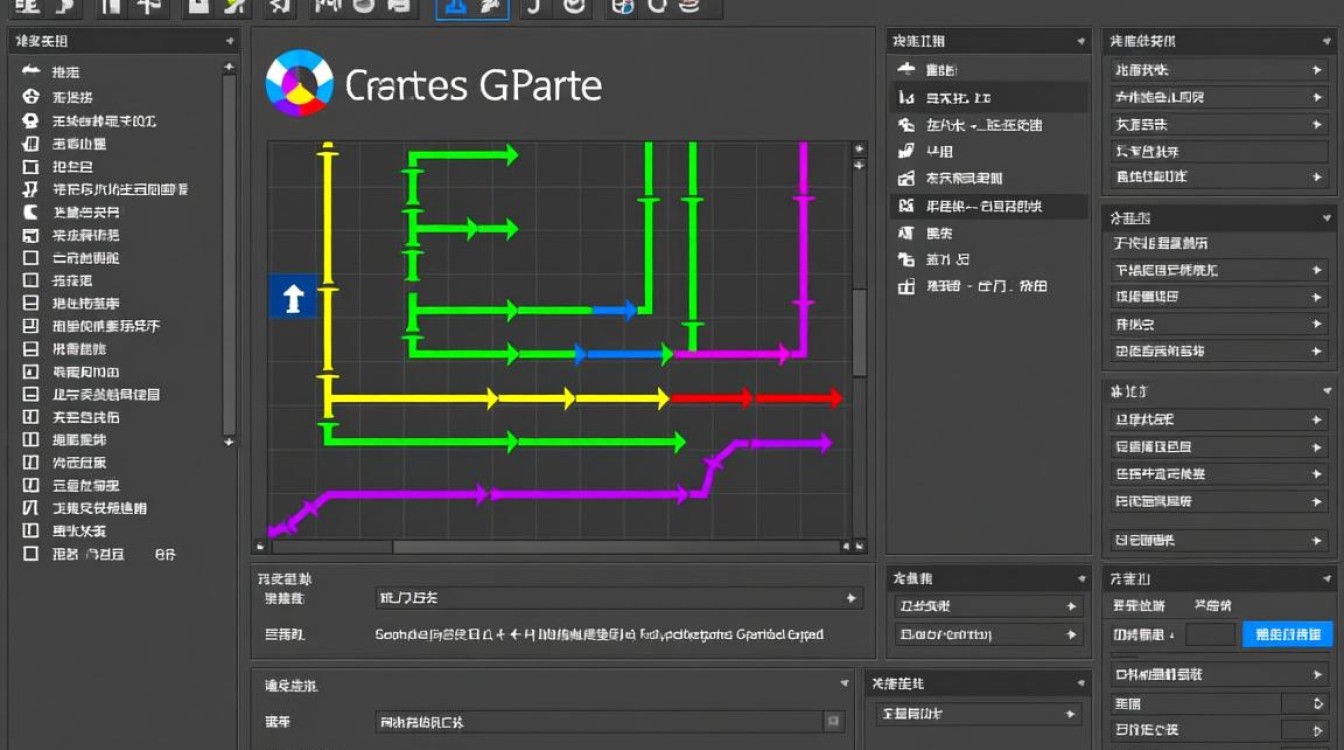Click the database cylinder icon at the toolbar's right end
The image size is (1344, 750).
click(x=689, y=11)
